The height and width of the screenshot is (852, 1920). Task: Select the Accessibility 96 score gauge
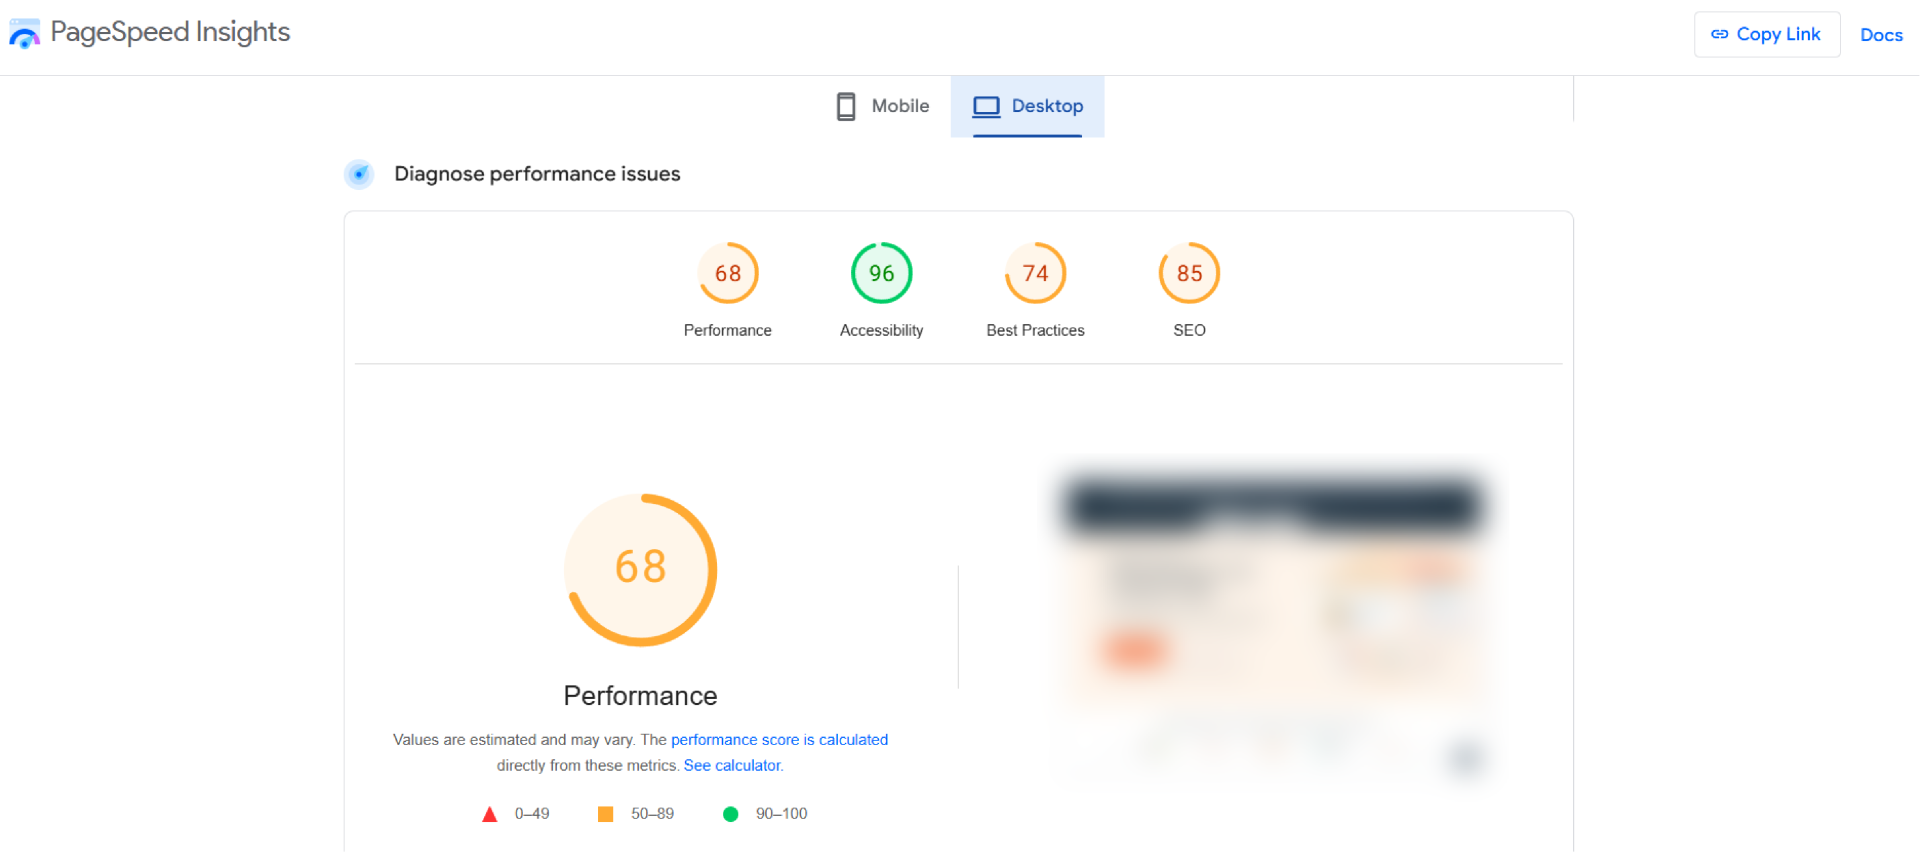(x=881, y=273)
